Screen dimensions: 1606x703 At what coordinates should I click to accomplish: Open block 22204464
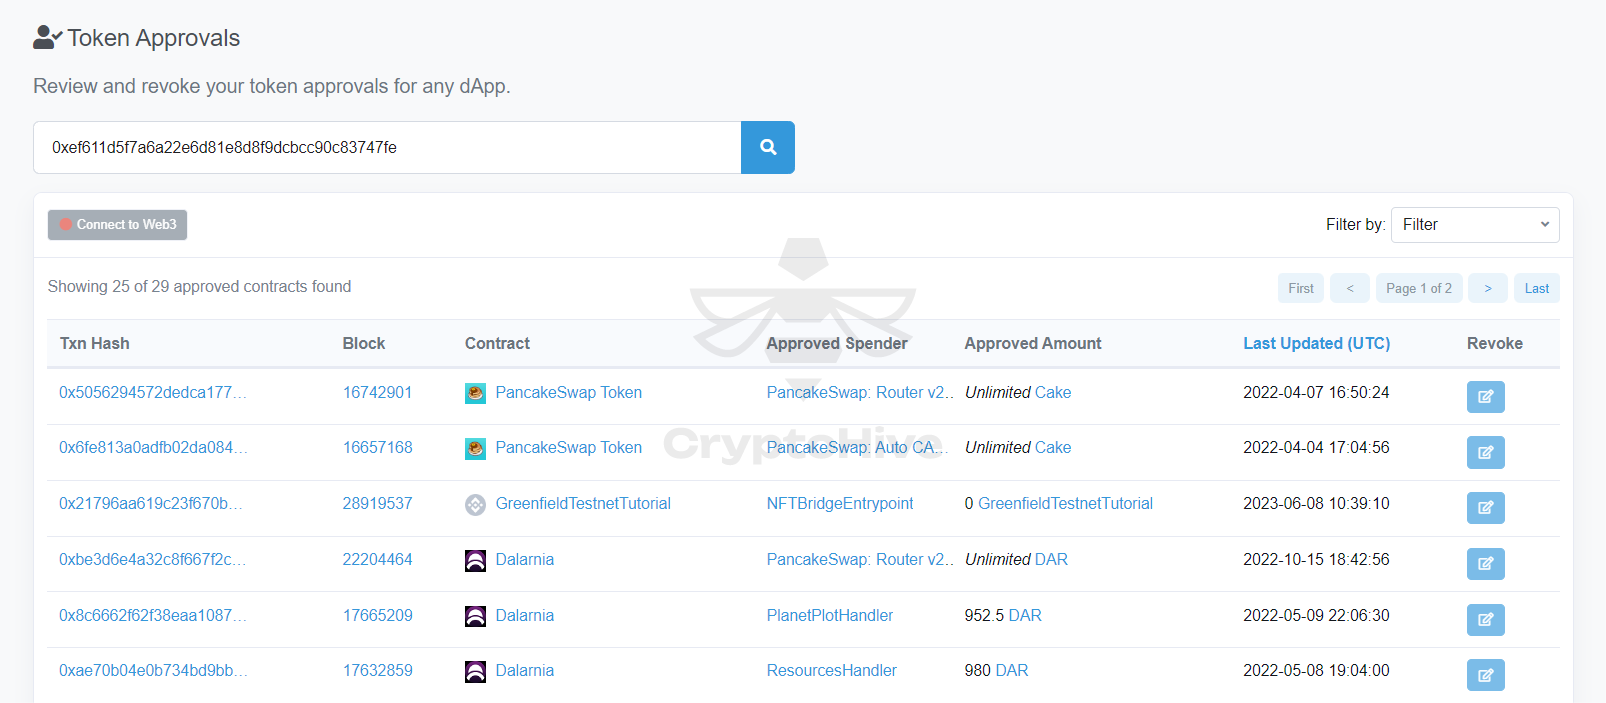377,559
